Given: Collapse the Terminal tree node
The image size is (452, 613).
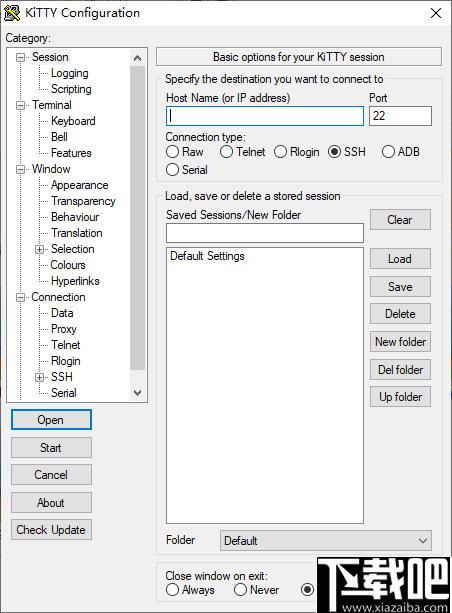Looking at the screenshot, I should click(20, 106).
